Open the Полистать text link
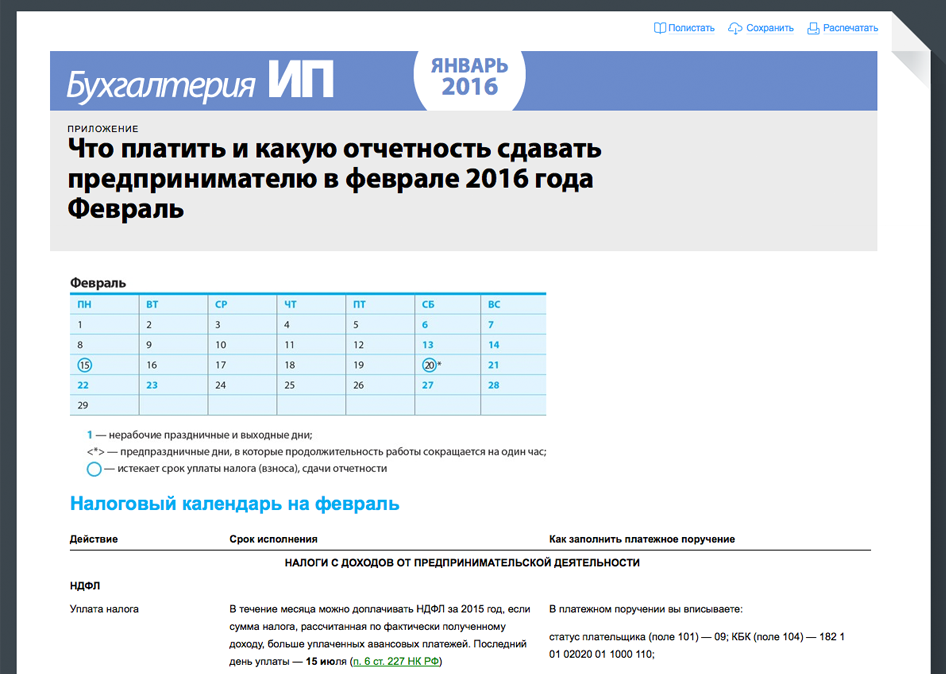This screenshot has height=674, width=946. [x=691, y=28]
